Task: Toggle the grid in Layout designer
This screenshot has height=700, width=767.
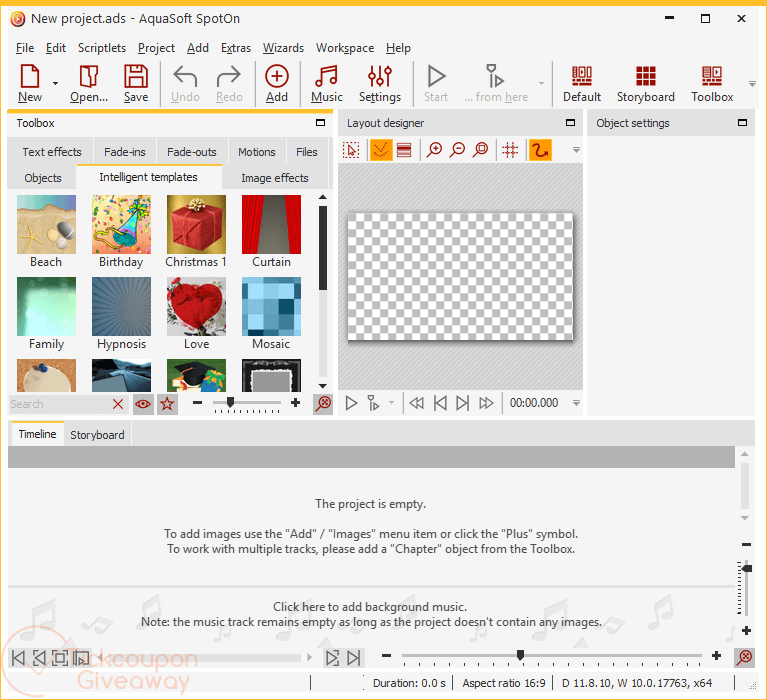Action: 510,150
